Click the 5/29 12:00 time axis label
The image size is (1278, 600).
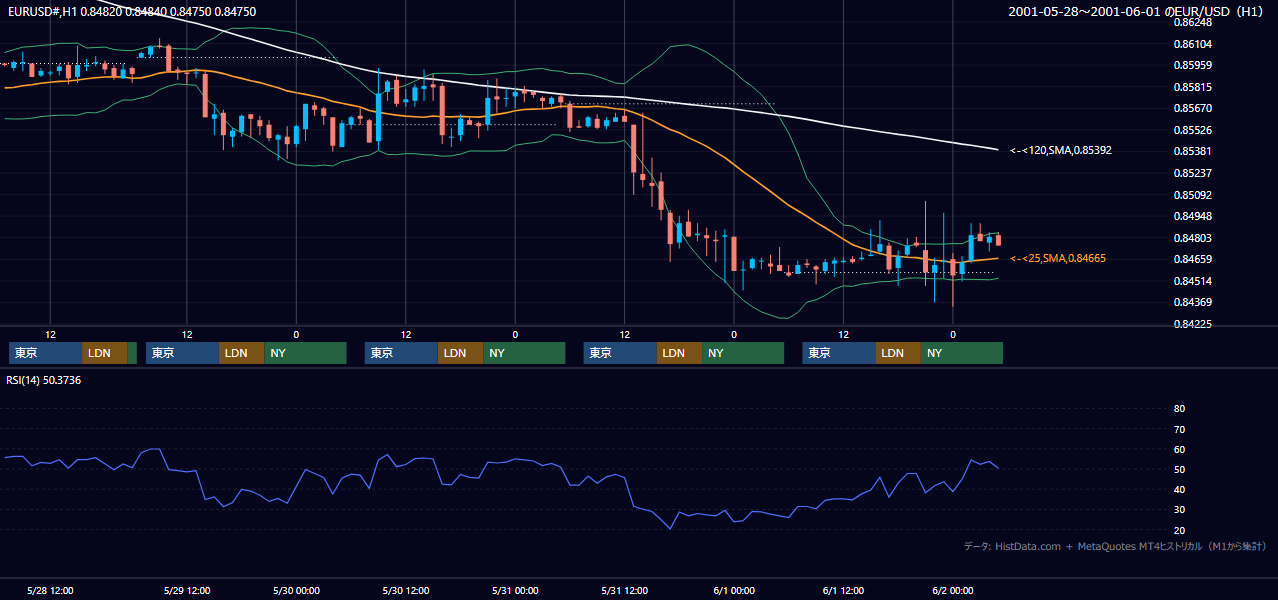[x=187, y=591]
